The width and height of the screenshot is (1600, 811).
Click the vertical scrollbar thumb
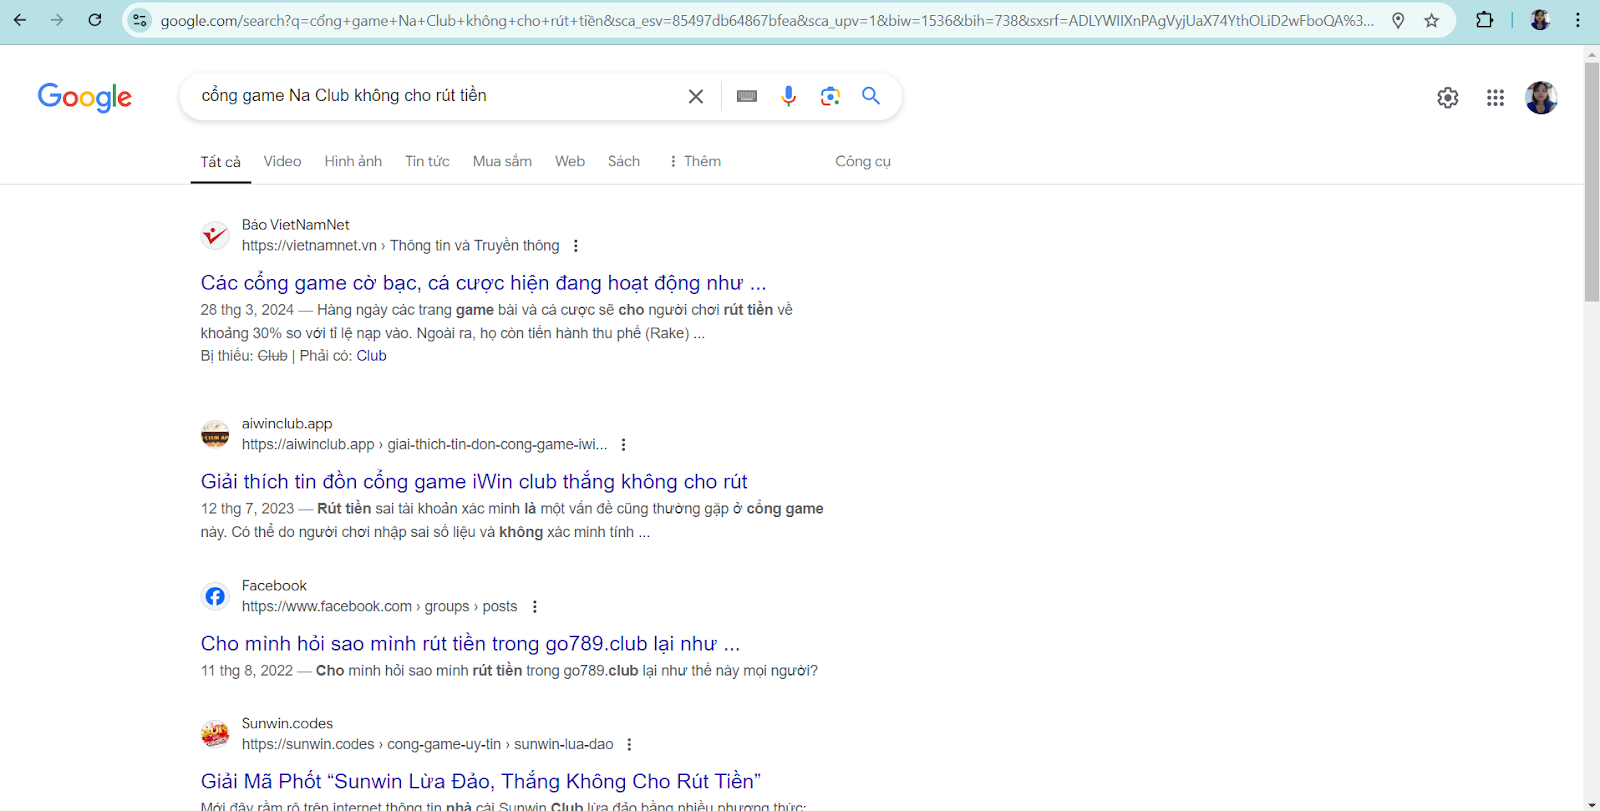point(1592,182)
